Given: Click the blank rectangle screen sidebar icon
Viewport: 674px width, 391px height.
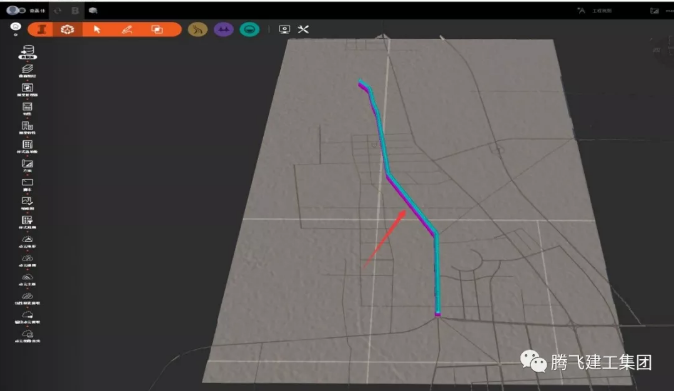Looking at the screenshot, I should point(28,184).
